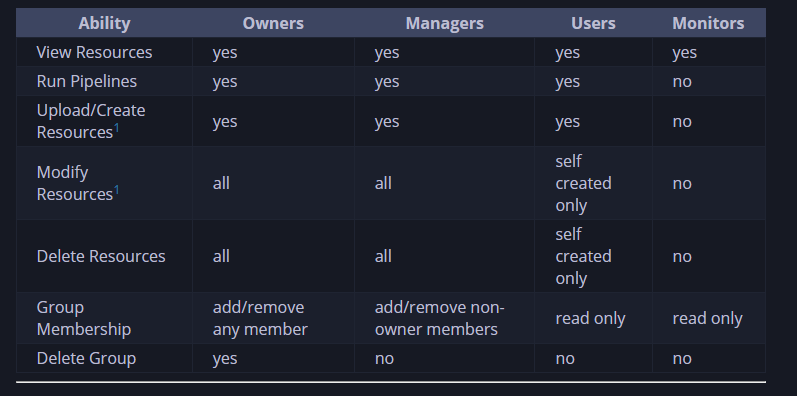This screenshot has height=396, width=797.
Task: Click 'self created only' in Delete Resources row
Action: (x=583, y=256)
